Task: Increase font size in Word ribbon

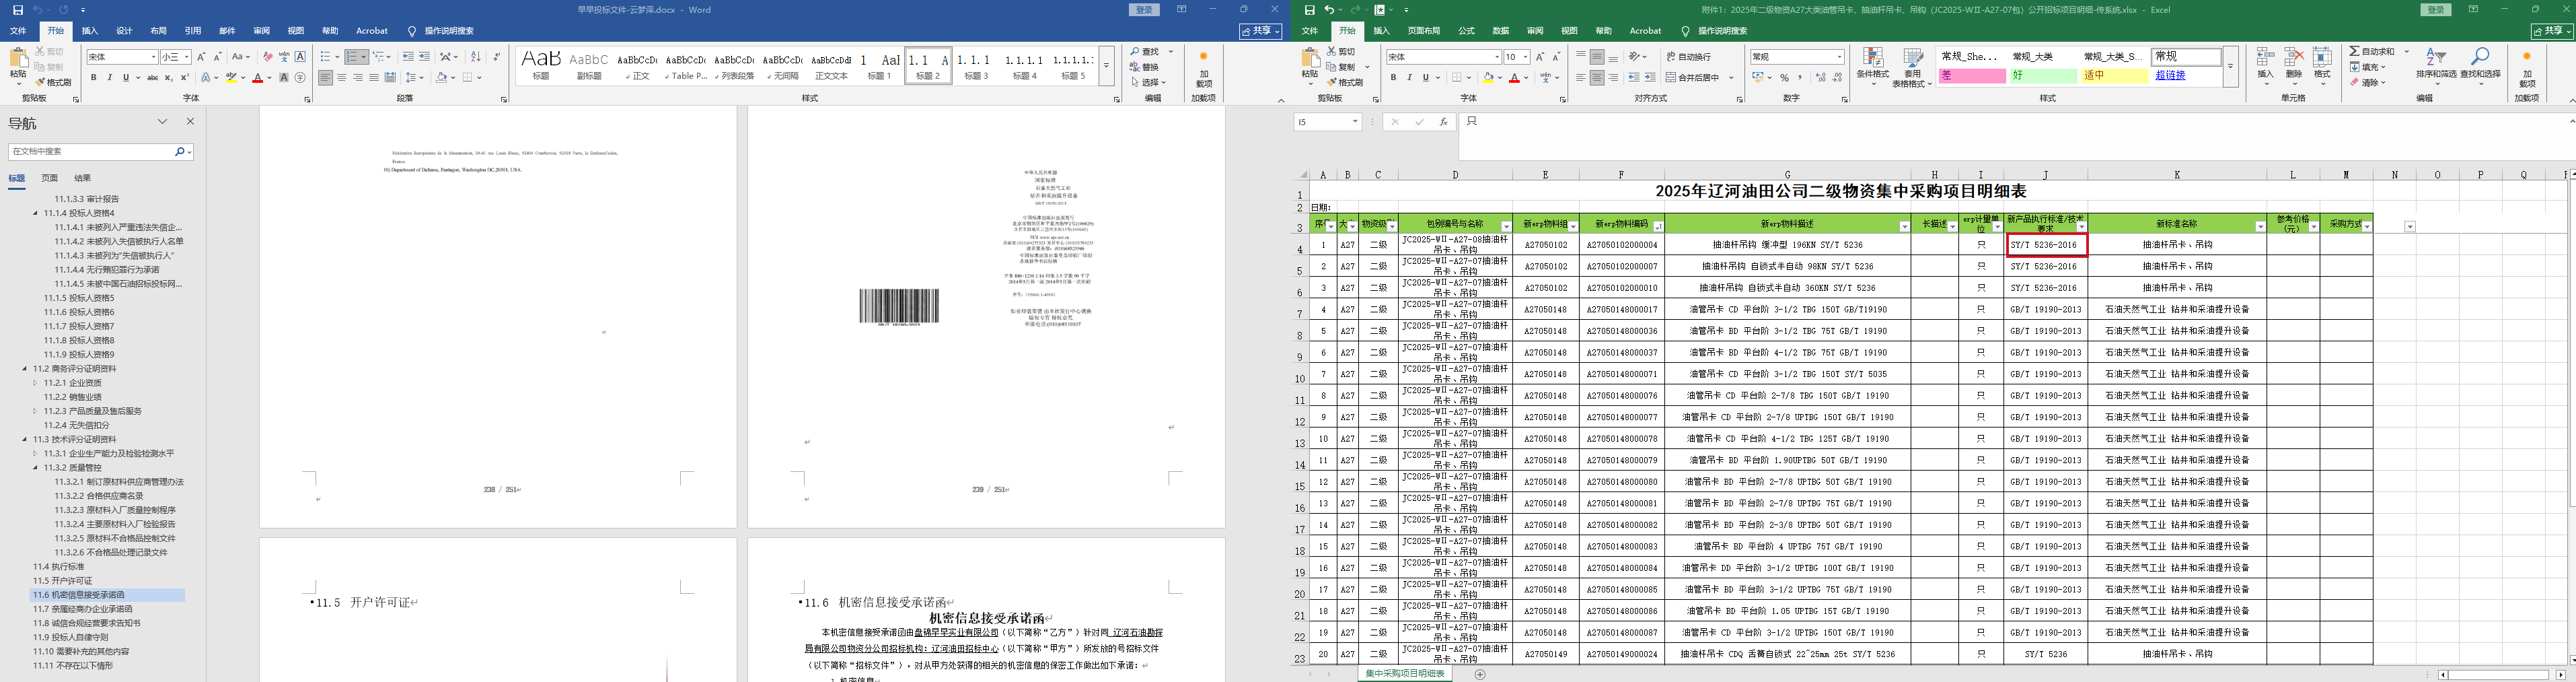Action: [x=201, y=57]
